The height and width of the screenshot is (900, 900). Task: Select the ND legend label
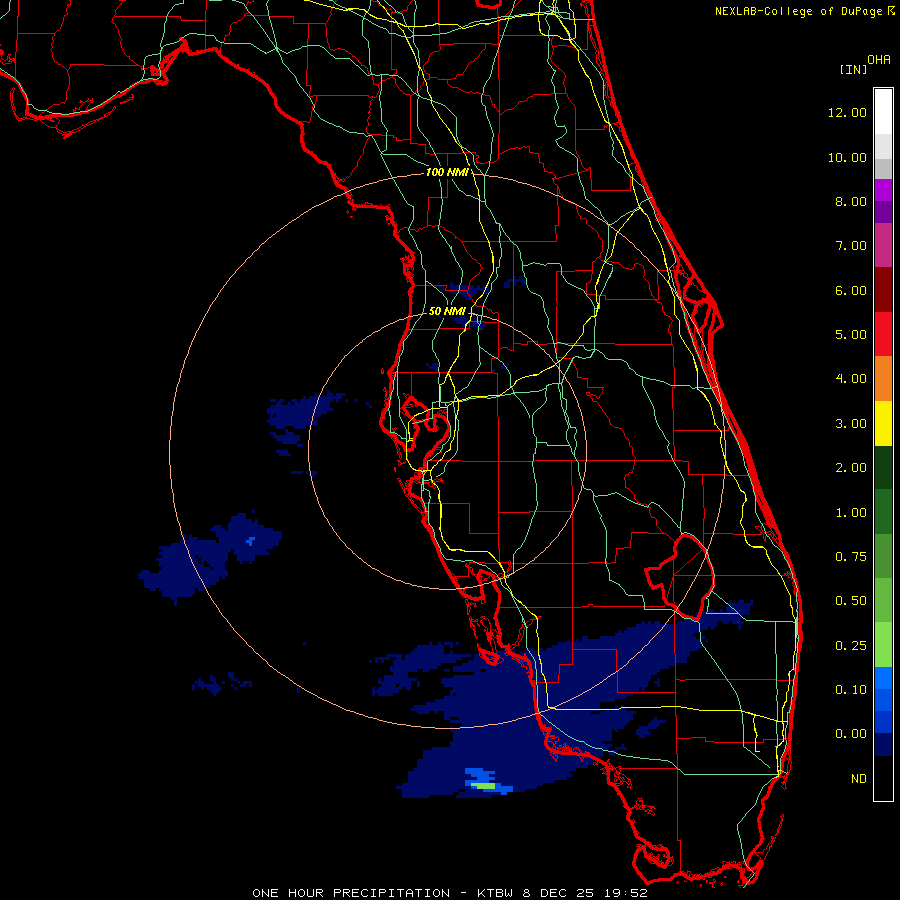click(859, 779)
